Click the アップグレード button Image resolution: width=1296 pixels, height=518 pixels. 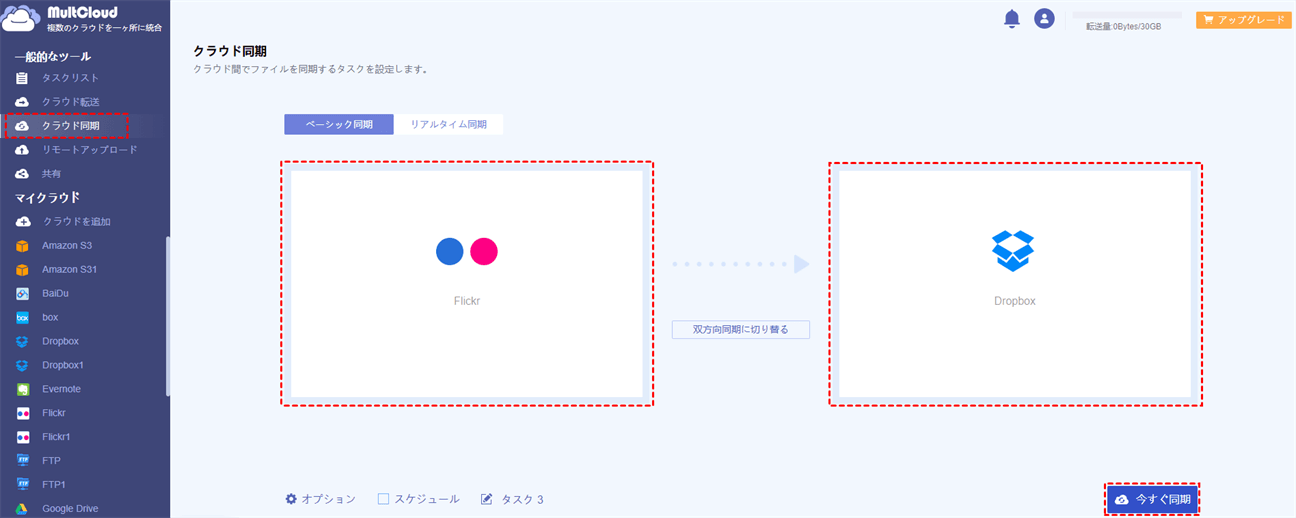click(1243, 19)
